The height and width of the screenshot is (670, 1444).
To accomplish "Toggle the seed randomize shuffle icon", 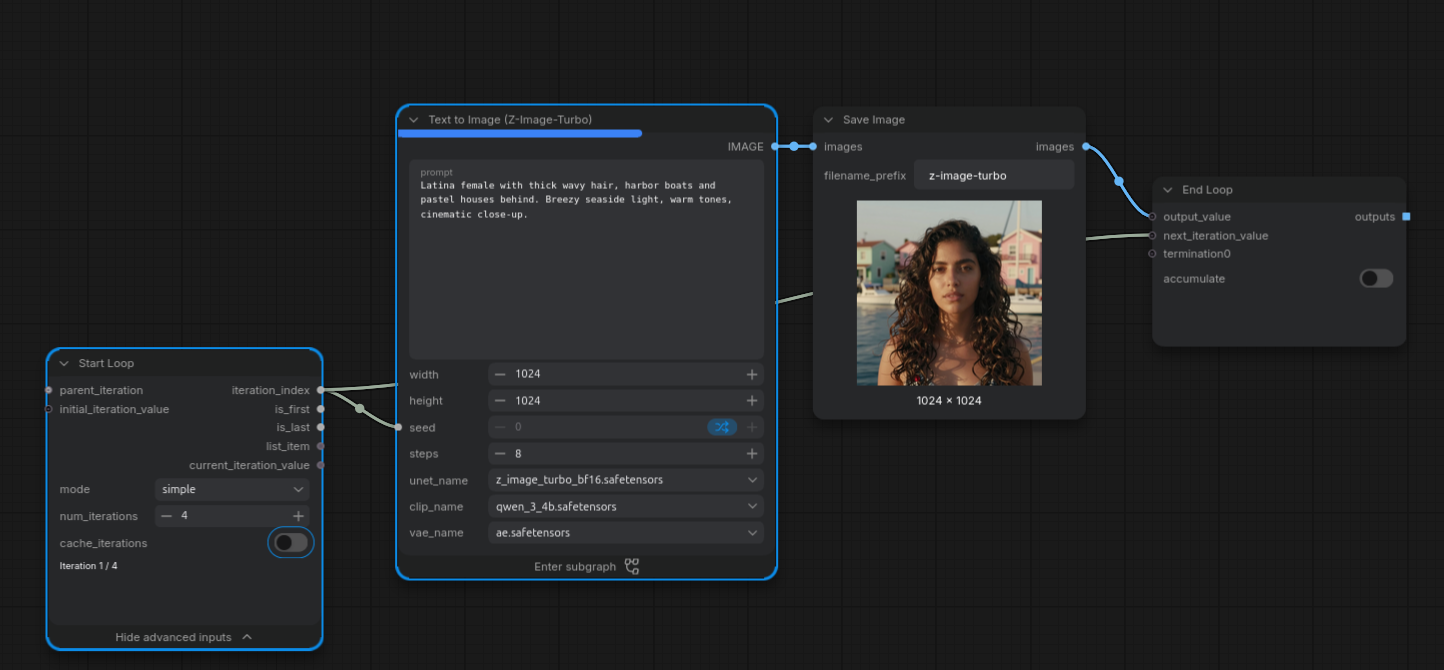I will point(722,427).
